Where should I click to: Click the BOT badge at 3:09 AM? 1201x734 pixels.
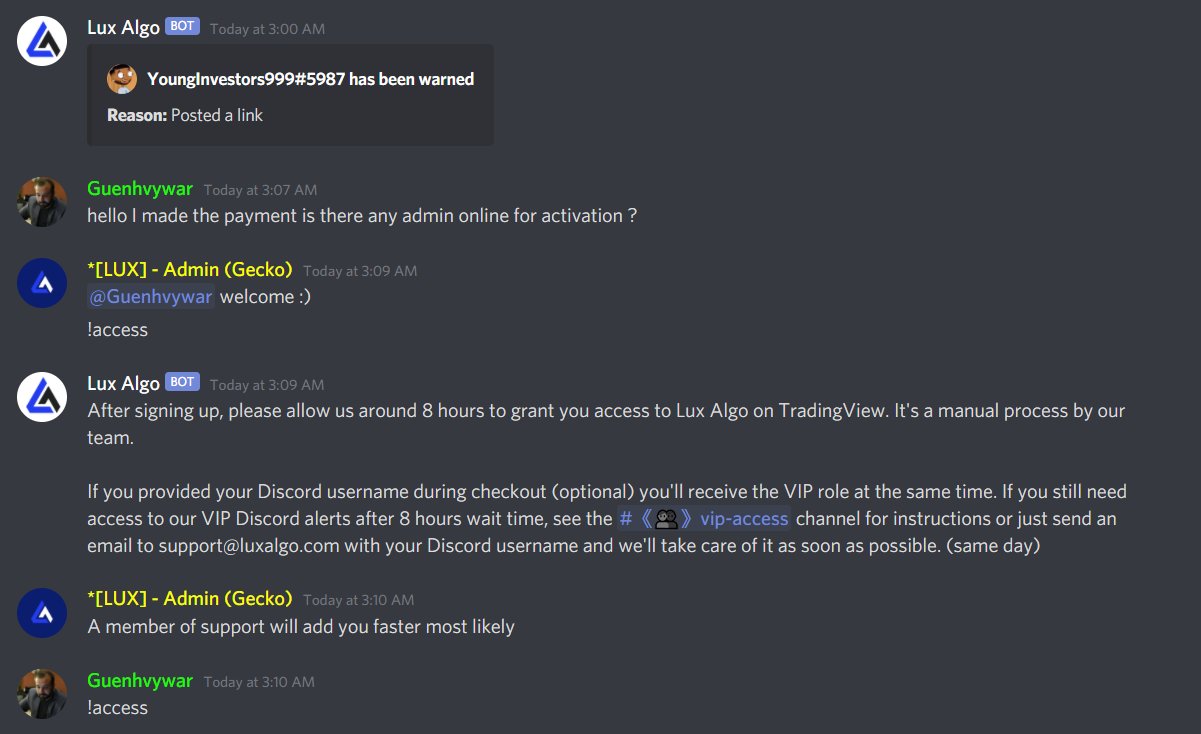tap(182, 383)
